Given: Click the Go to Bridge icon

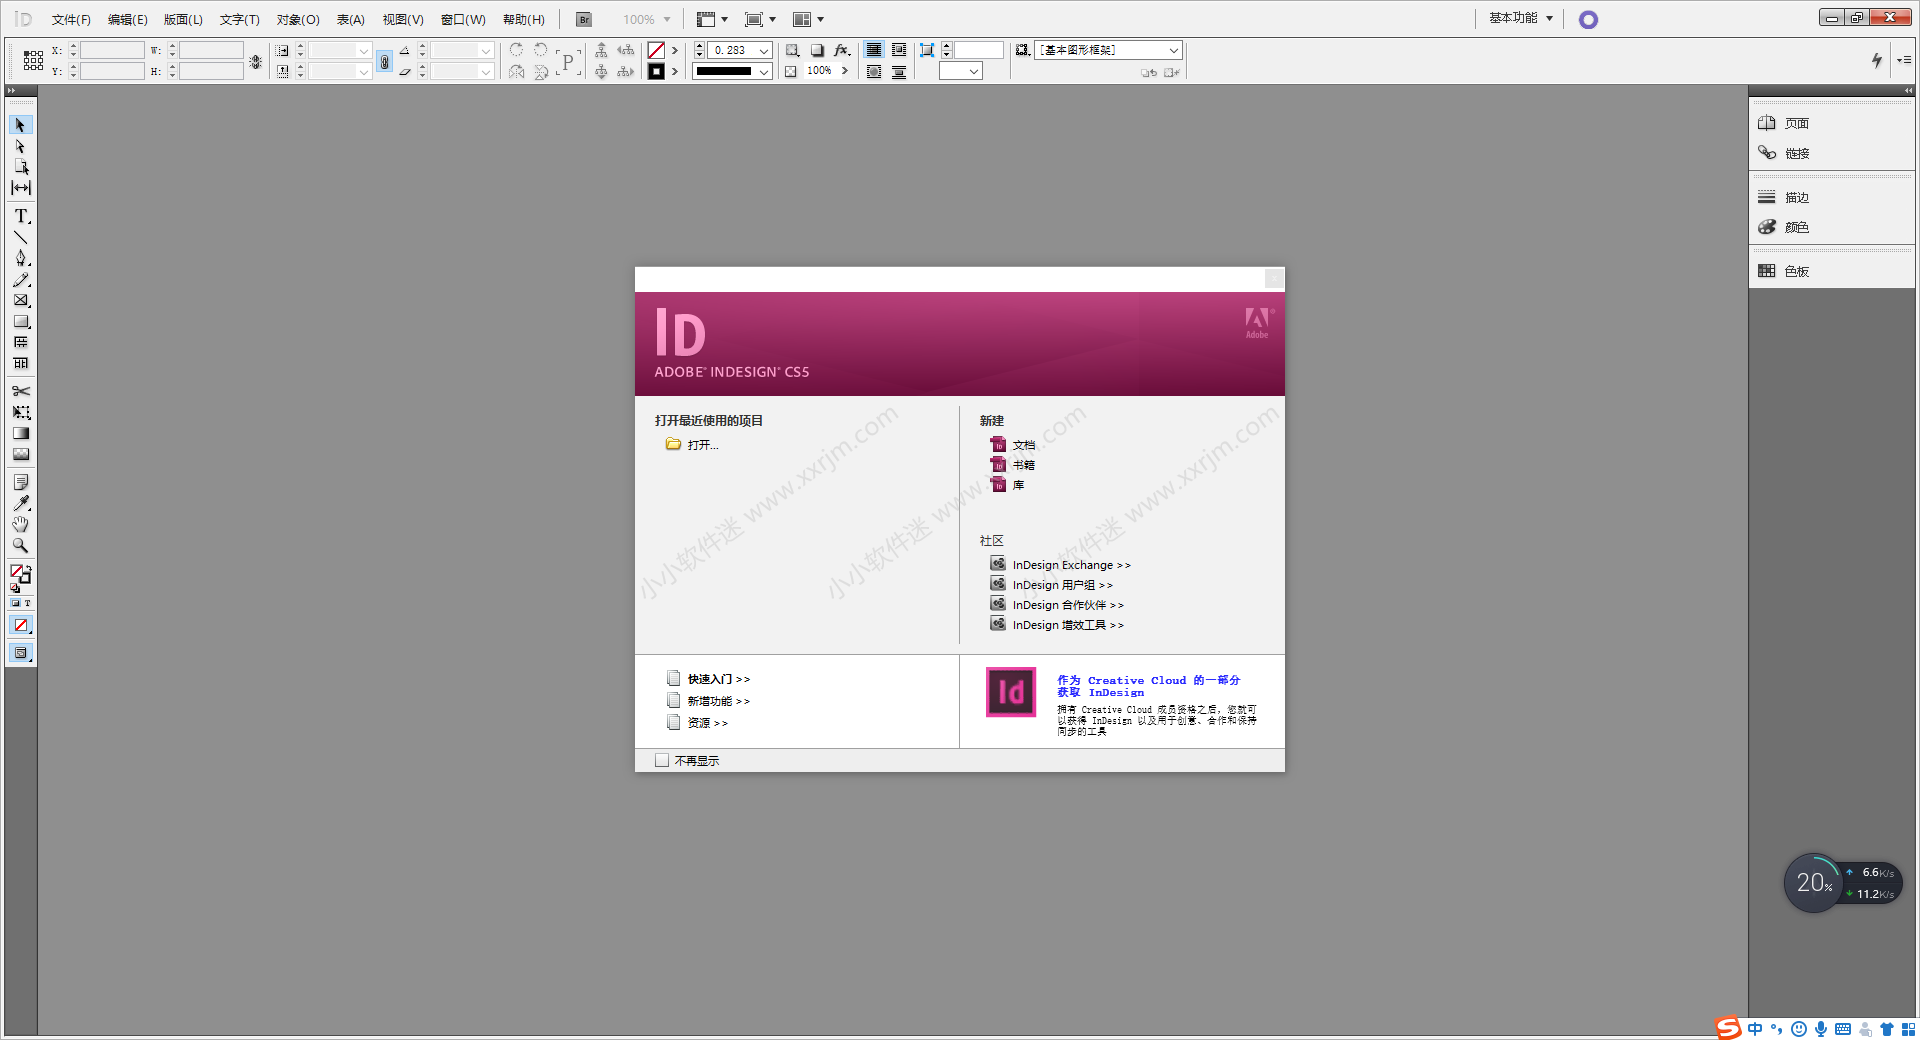Looking at the screenshot, I should coord(584,19).
